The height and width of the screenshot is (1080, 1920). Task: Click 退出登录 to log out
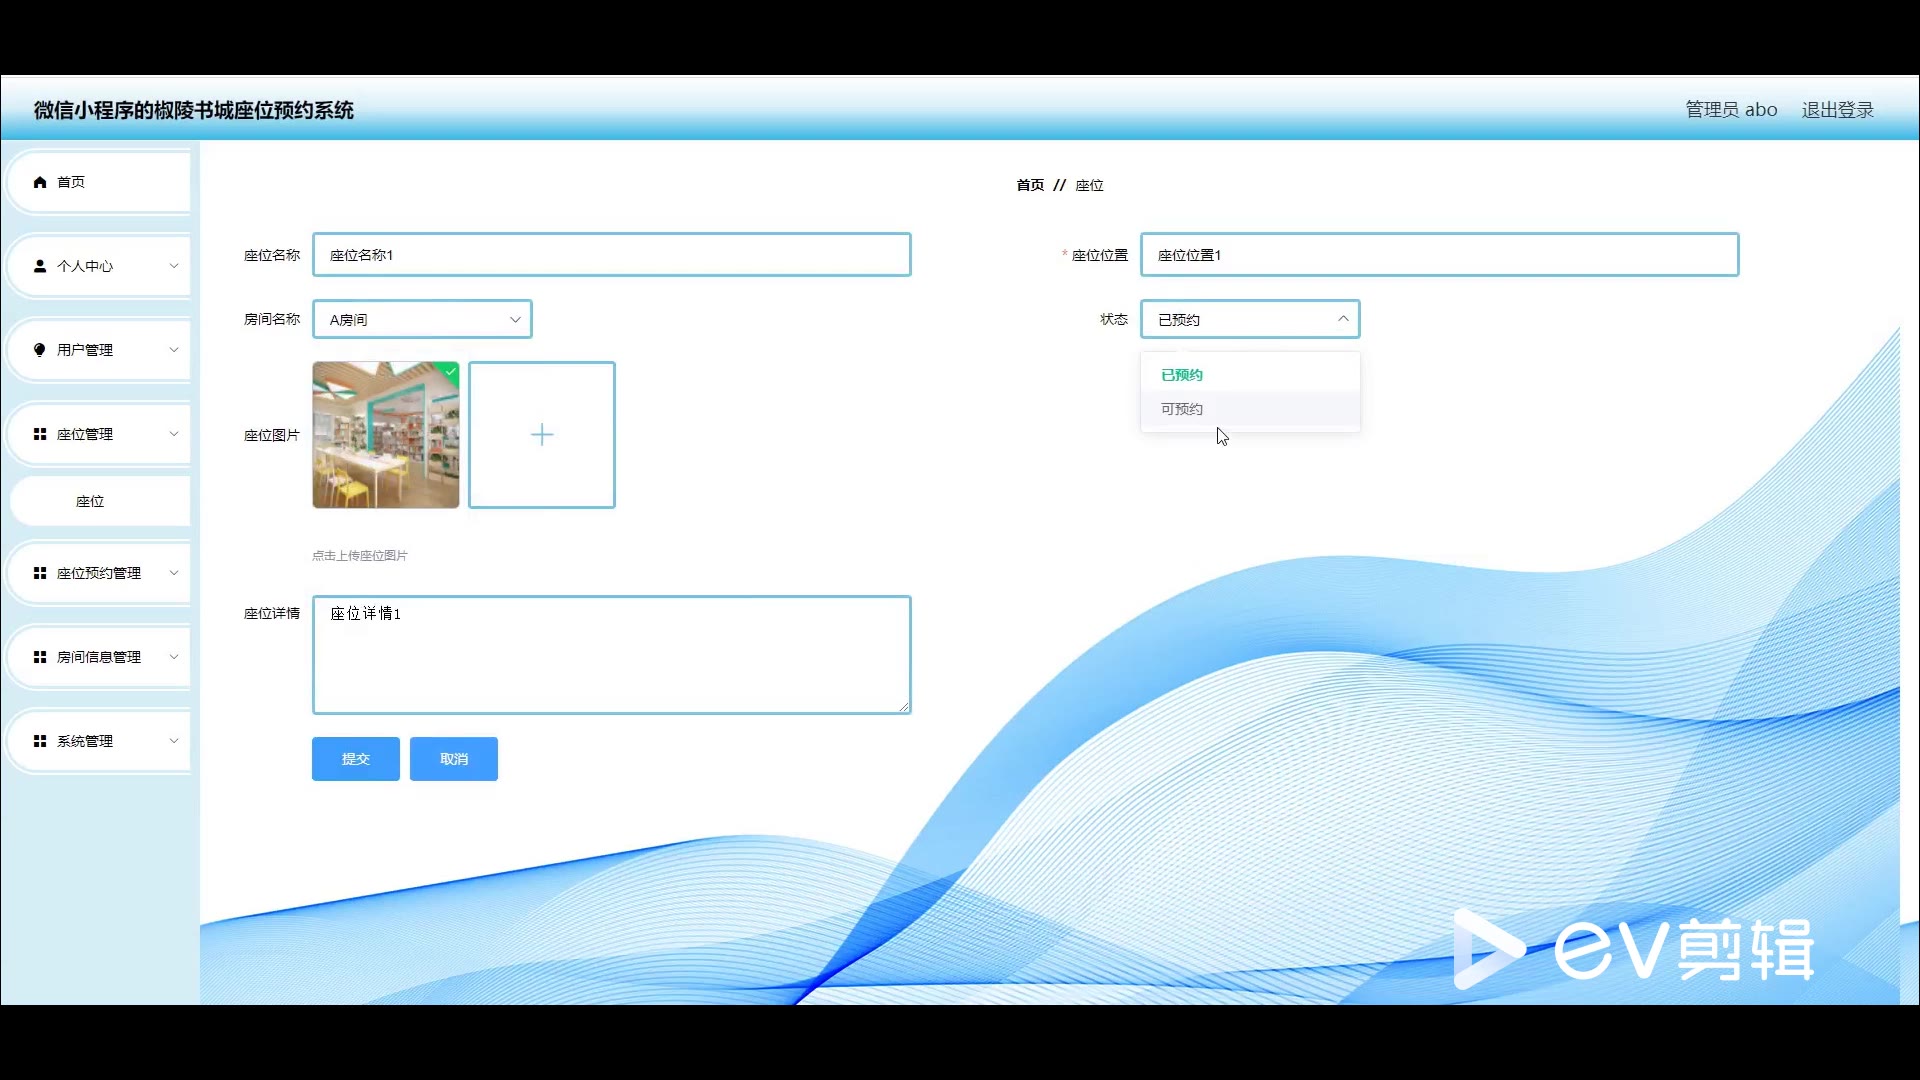click(1838, 110)
